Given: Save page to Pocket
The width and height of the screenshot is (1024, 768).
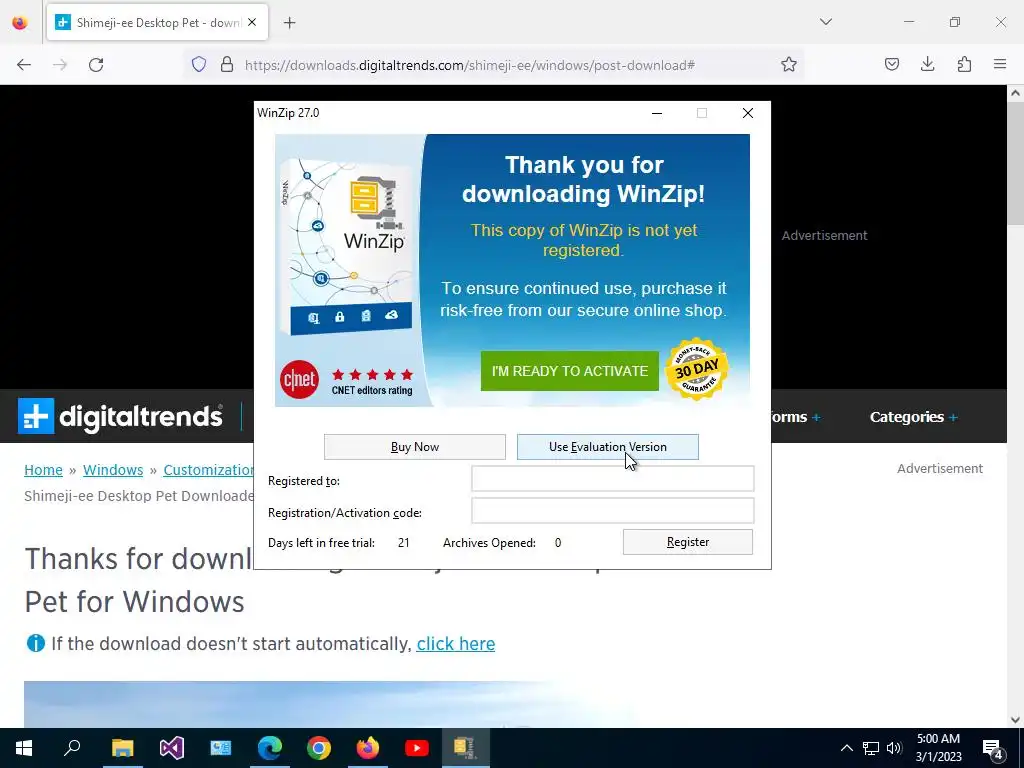Looking at the screenshot, I should pyautogui.click(x=892, y=65).
